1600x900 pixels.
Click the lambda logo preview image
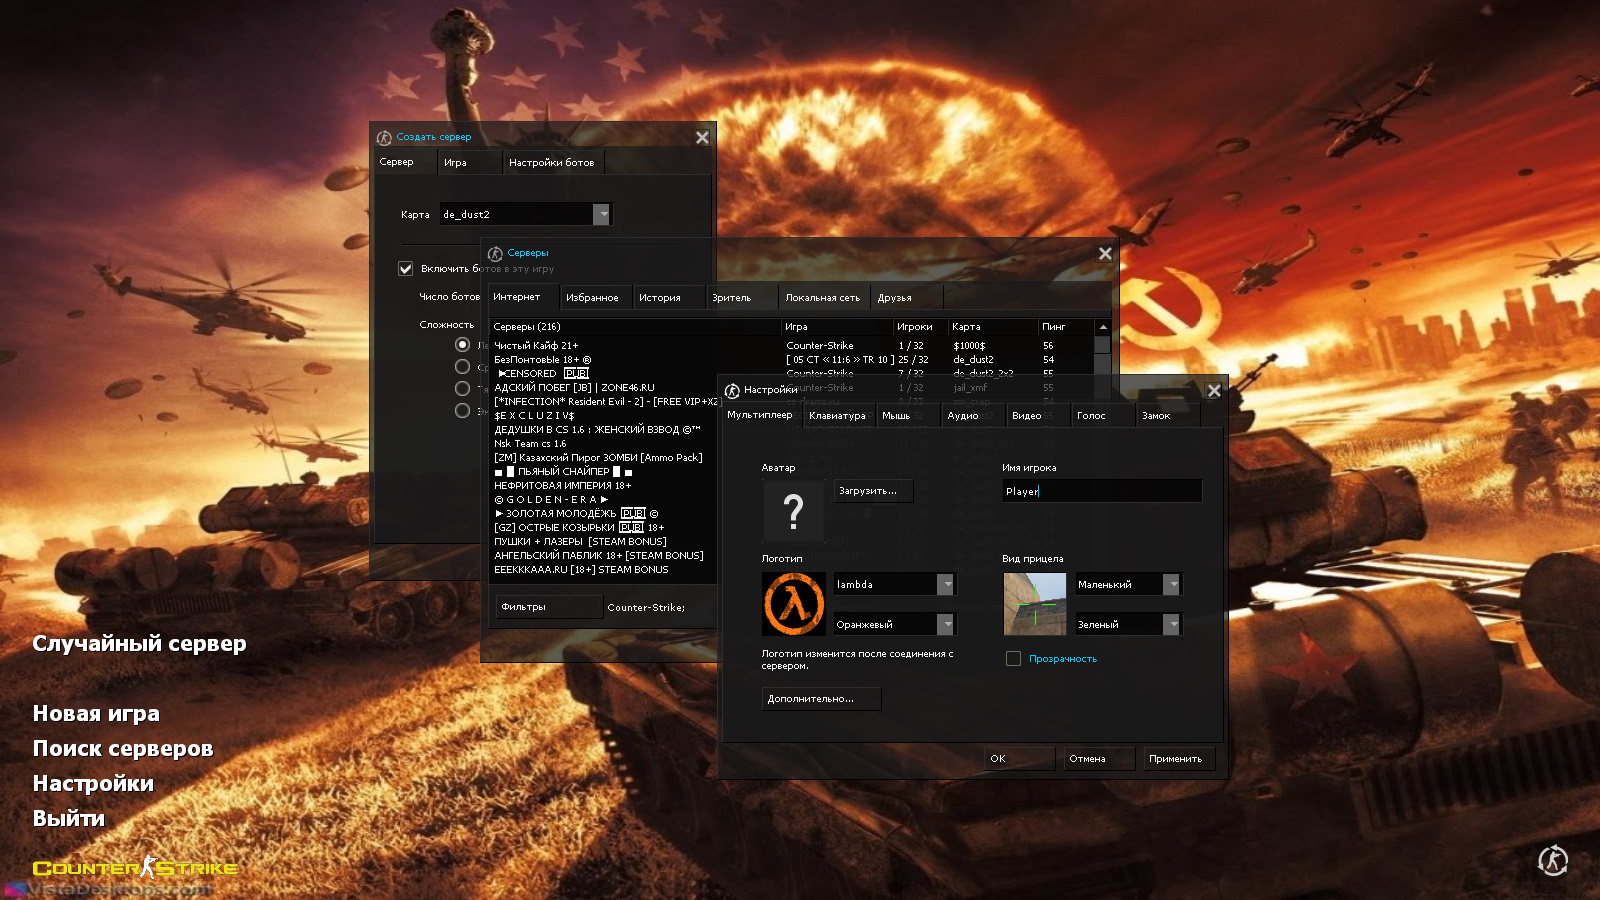click(x=793, y=604)
